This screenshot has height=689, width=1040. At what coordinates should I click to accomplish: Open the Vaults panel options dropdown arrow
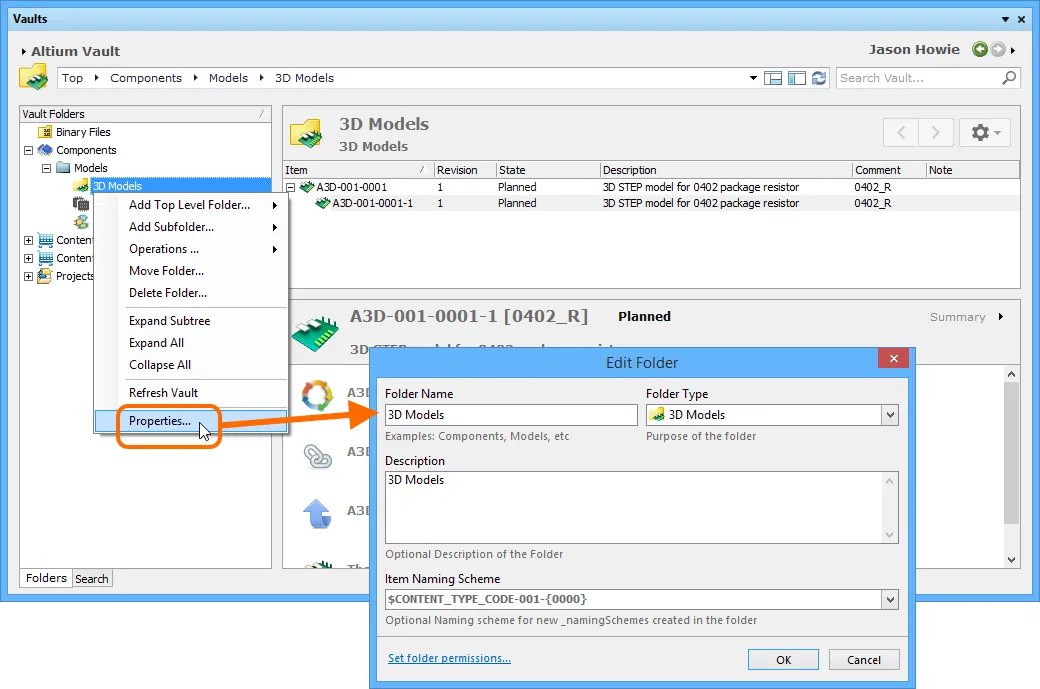tap(1006, 19)
